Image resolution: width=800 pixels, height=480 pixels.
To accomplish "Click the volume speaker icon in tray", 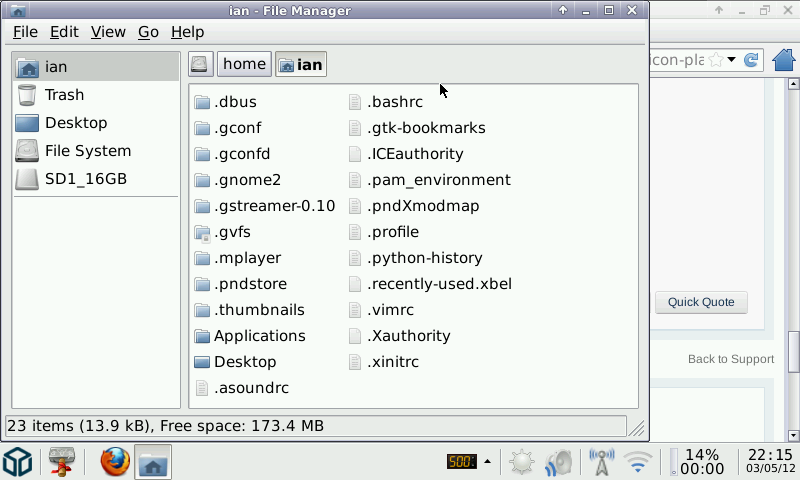I will tap(559, 462).
